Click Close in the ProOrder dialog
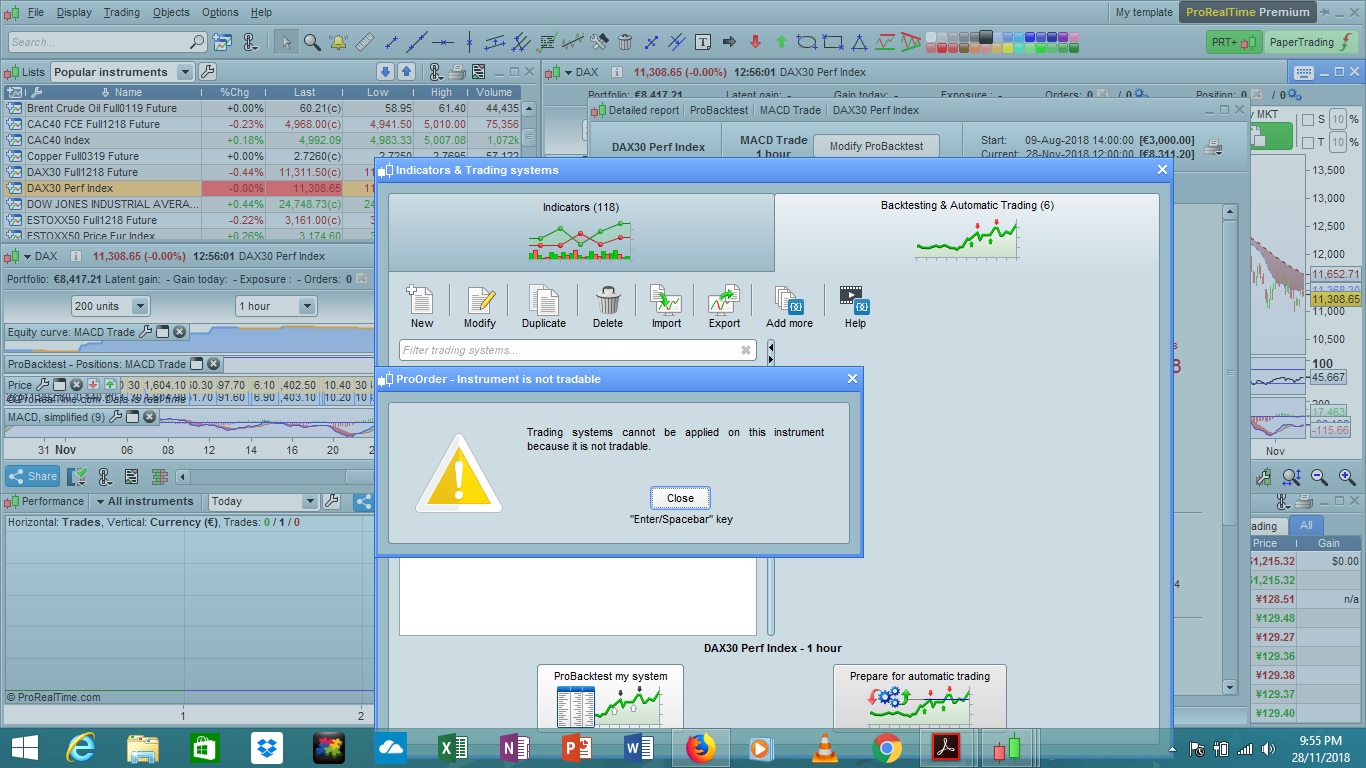The width and height of the screenshot is (1366, 768). point(680,498)
